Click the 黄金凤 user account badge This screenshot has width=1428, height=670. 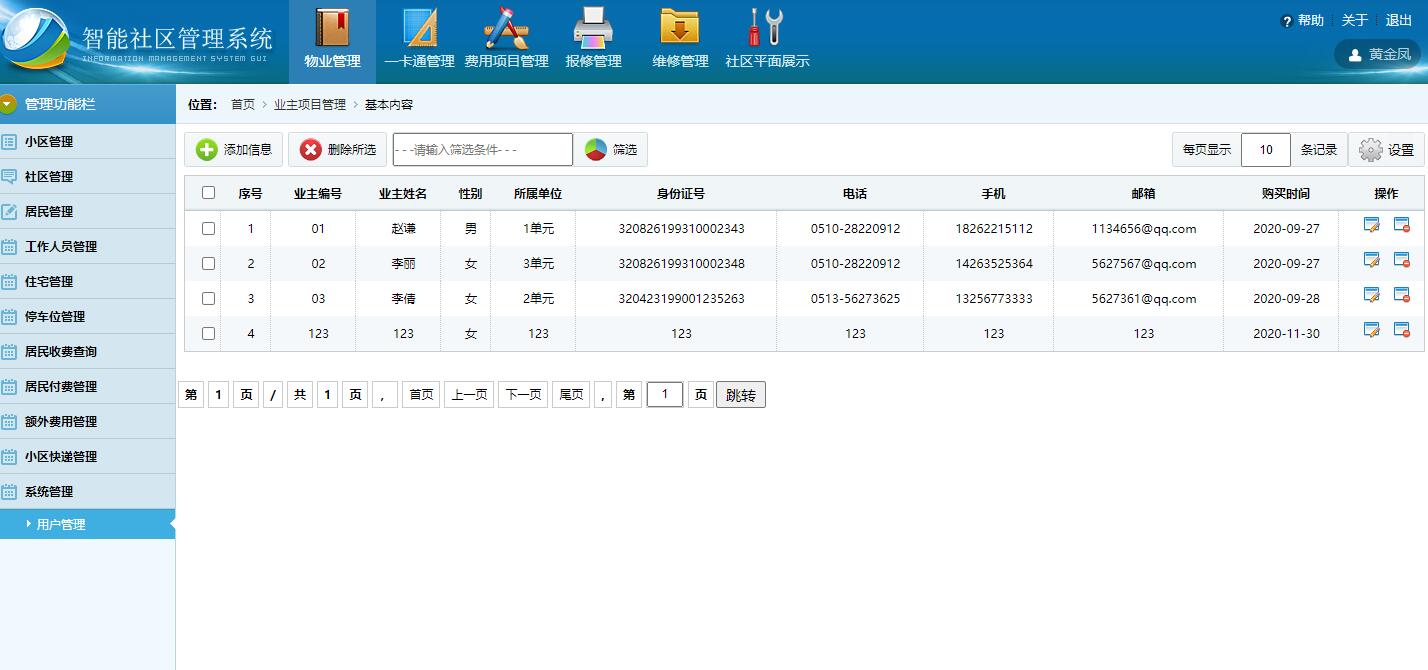click(x=1377, y=54)
